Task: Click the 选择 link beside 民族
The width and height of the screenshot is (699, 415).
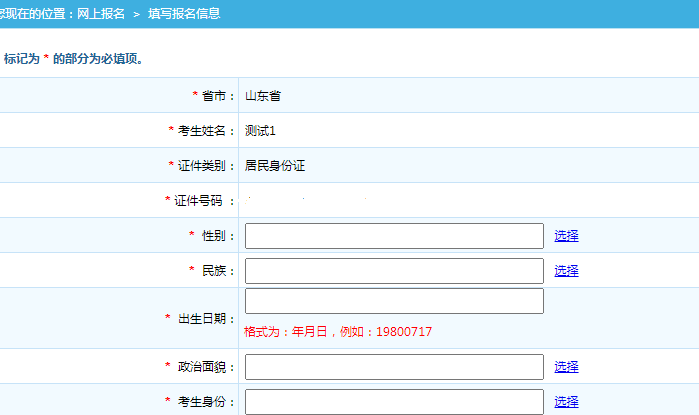Action: pos(566,271)
